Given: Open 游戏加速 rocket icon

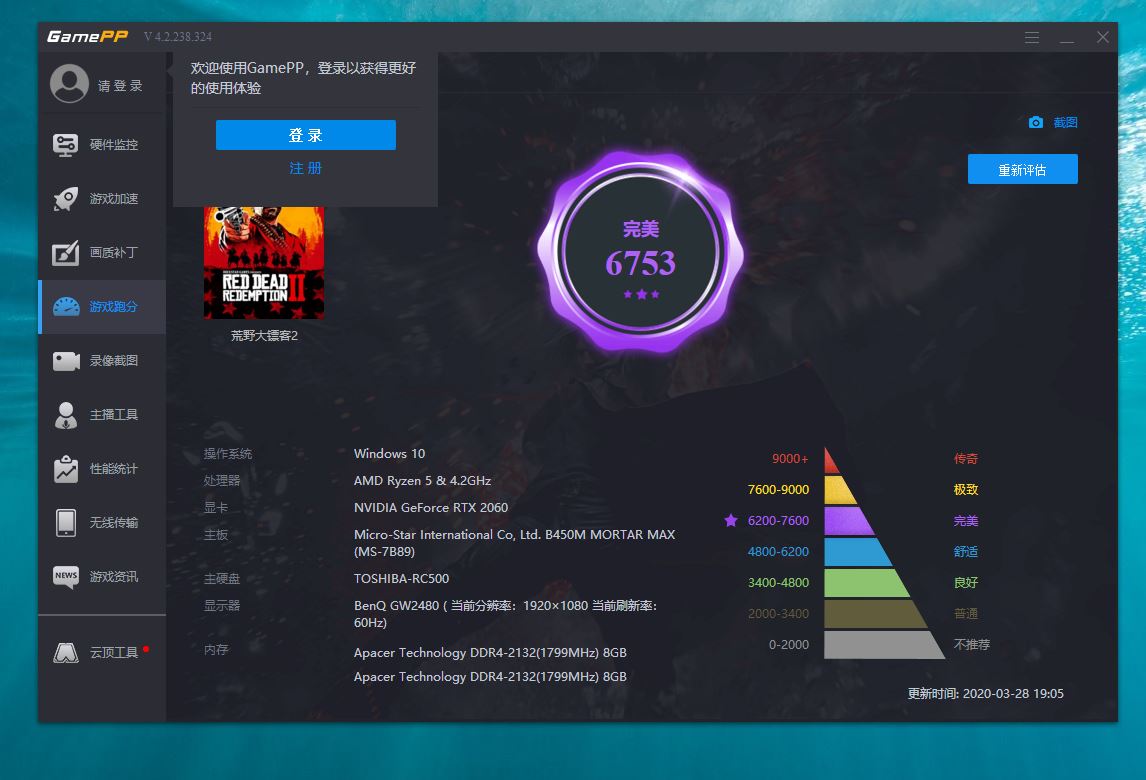Looking at the screenshot, I should coord(66,199).
